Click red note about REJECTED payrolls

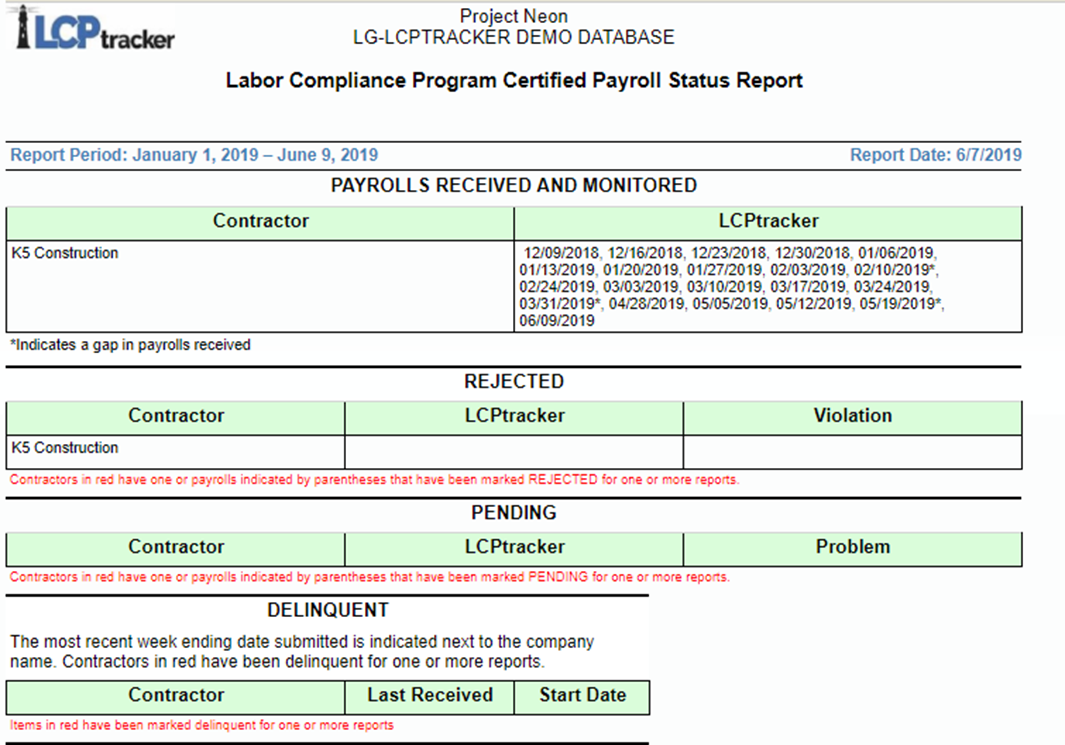[x=374, y=479]
